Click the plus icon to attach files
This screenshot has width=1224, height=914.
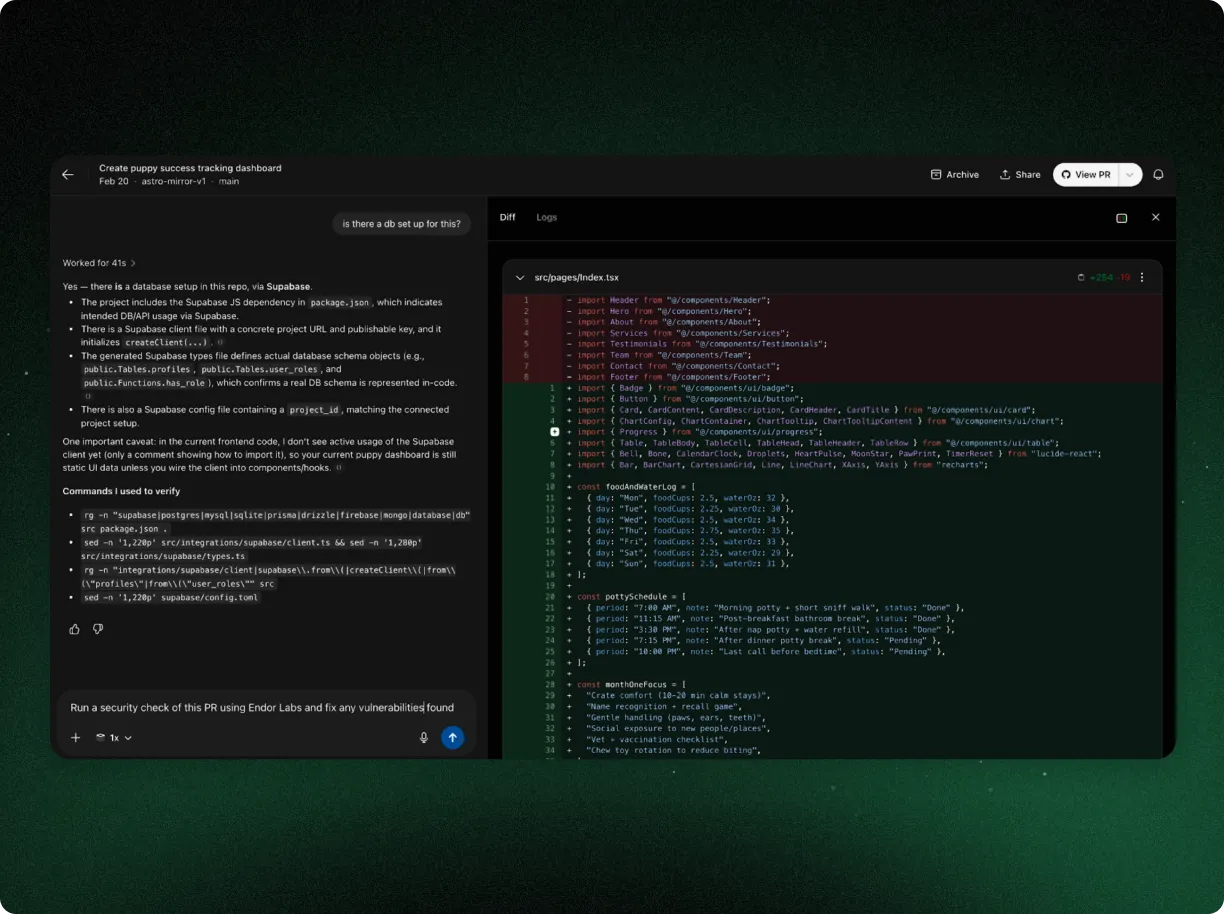[x=75, y=737]
